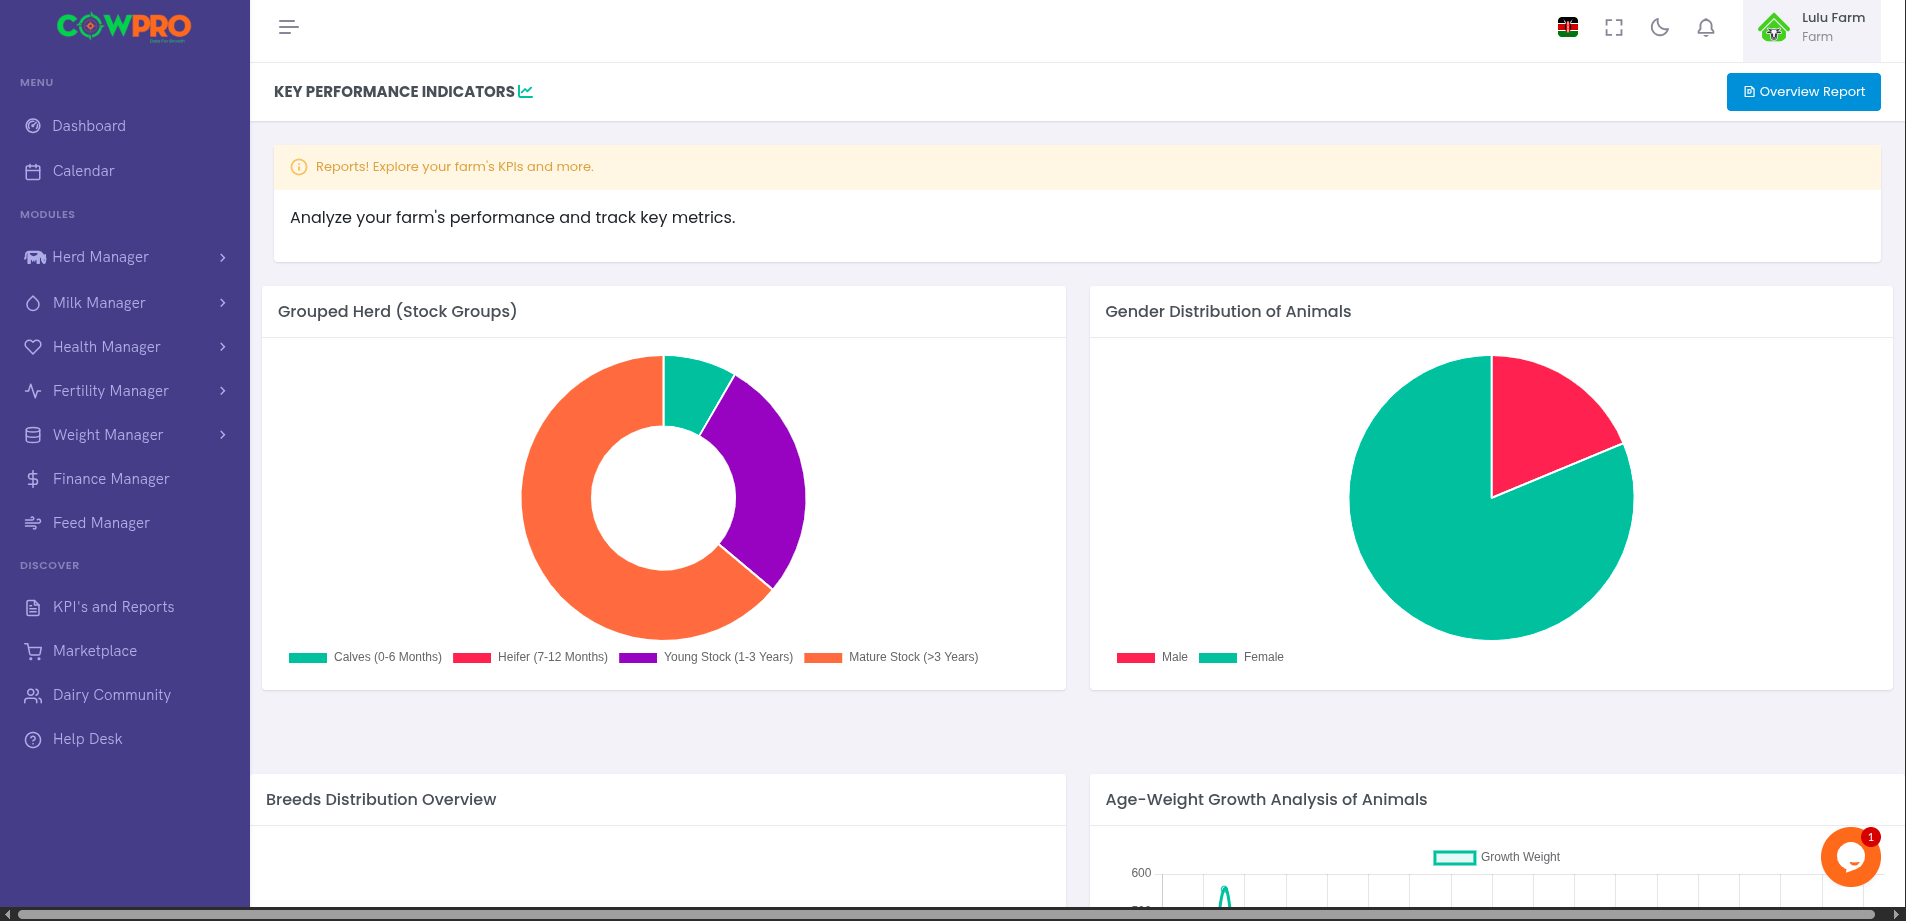The width and height of the screenshot is (1906, 921).
Task: Click the Kenya flag language selector
Action: 1566,28
